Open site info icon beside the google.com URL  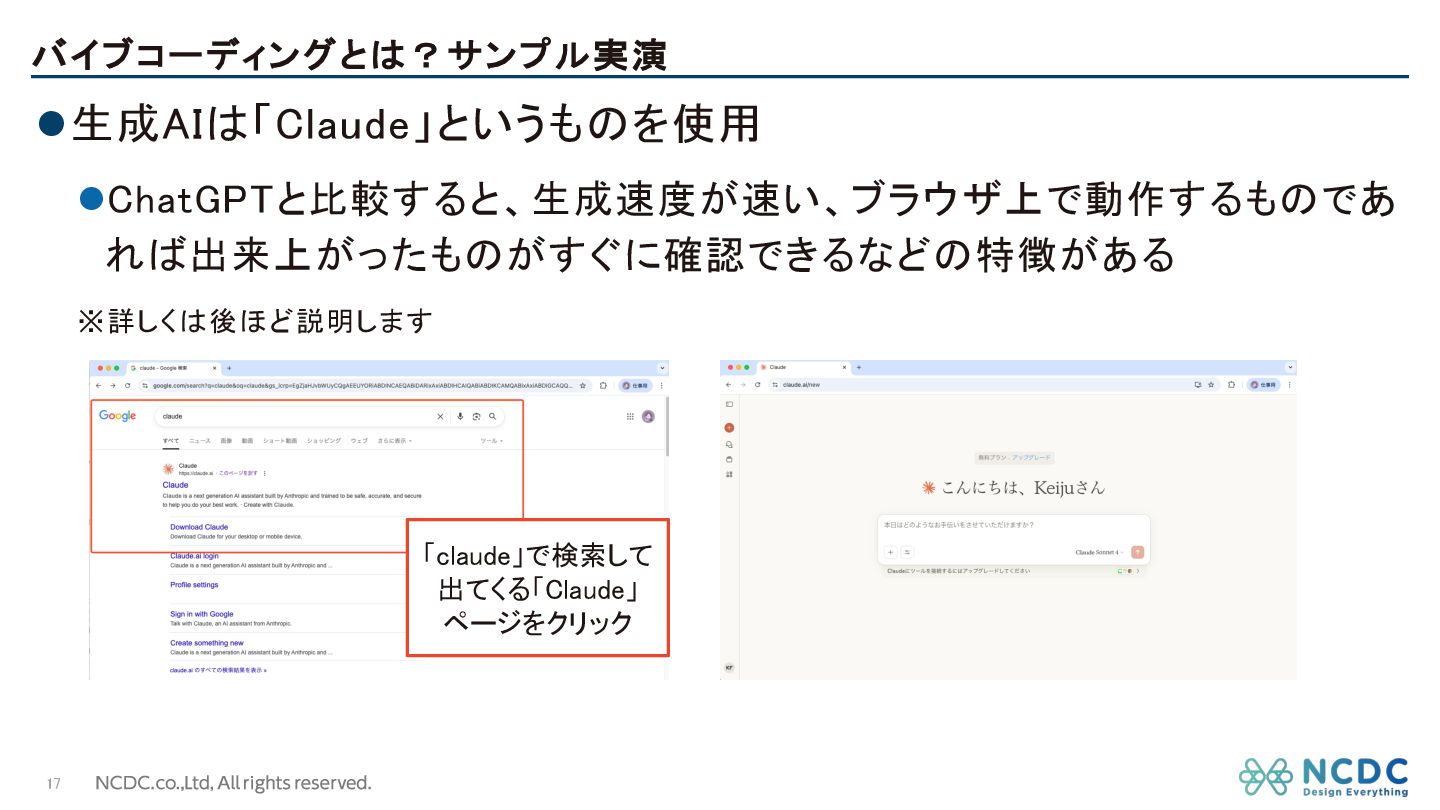[145, 385]
